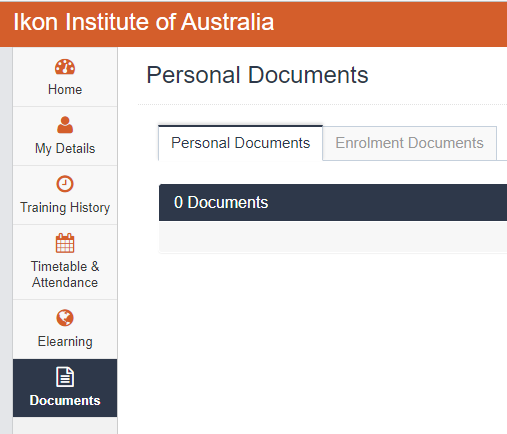Click the Personal Documents page heading
The image size is (507, 434).
point(257,75)
